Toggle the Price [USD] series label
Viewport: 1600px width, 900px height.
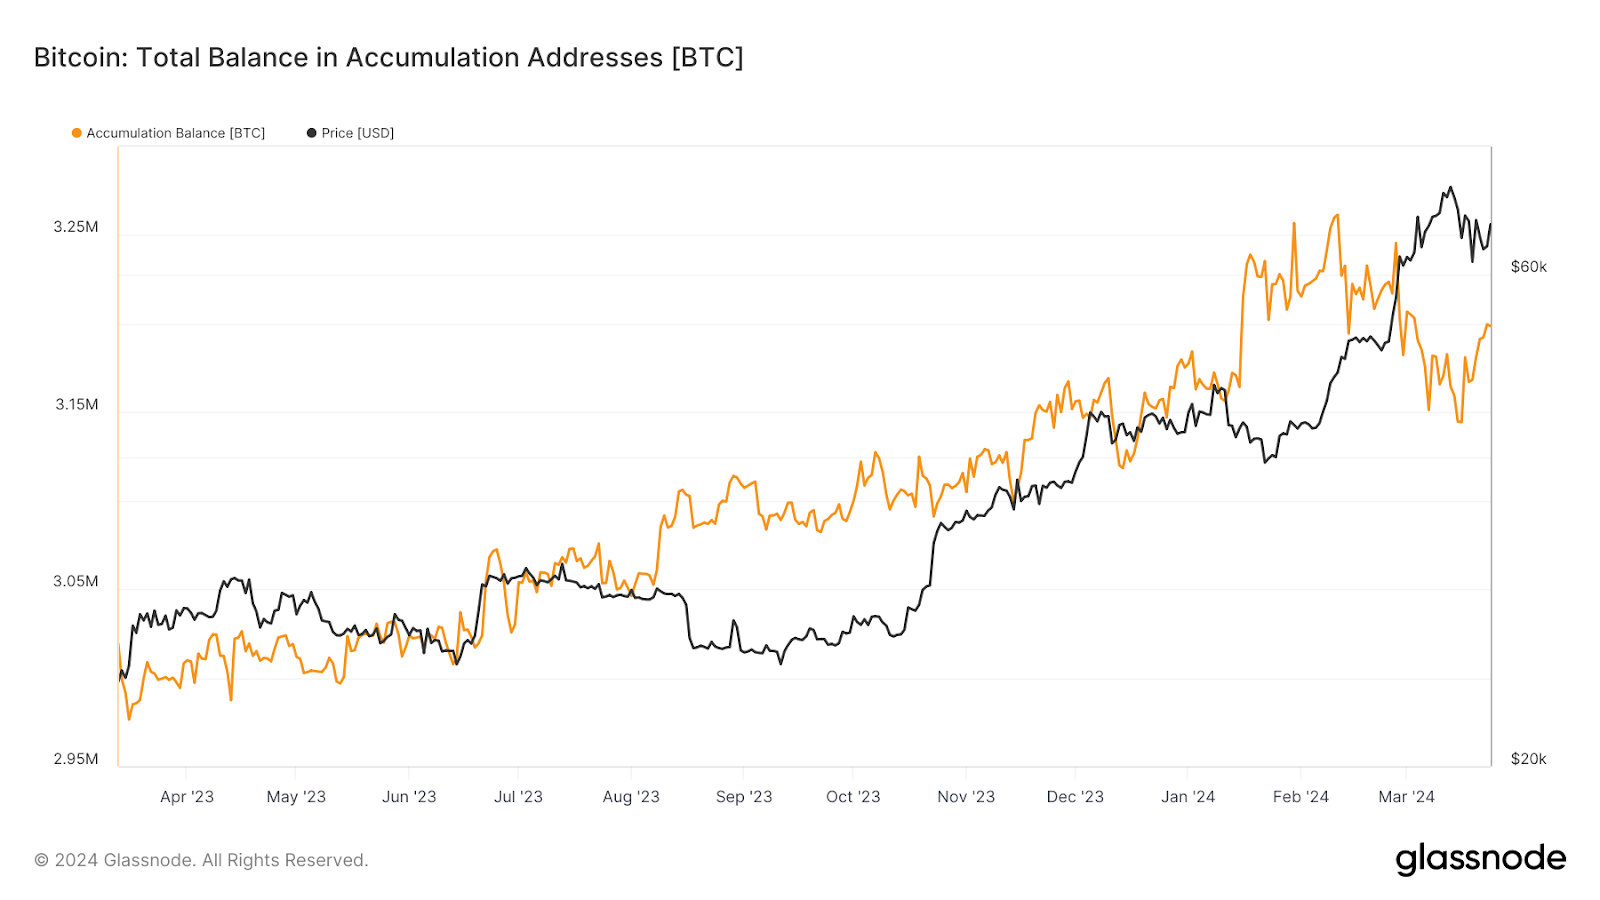point(358,133)
